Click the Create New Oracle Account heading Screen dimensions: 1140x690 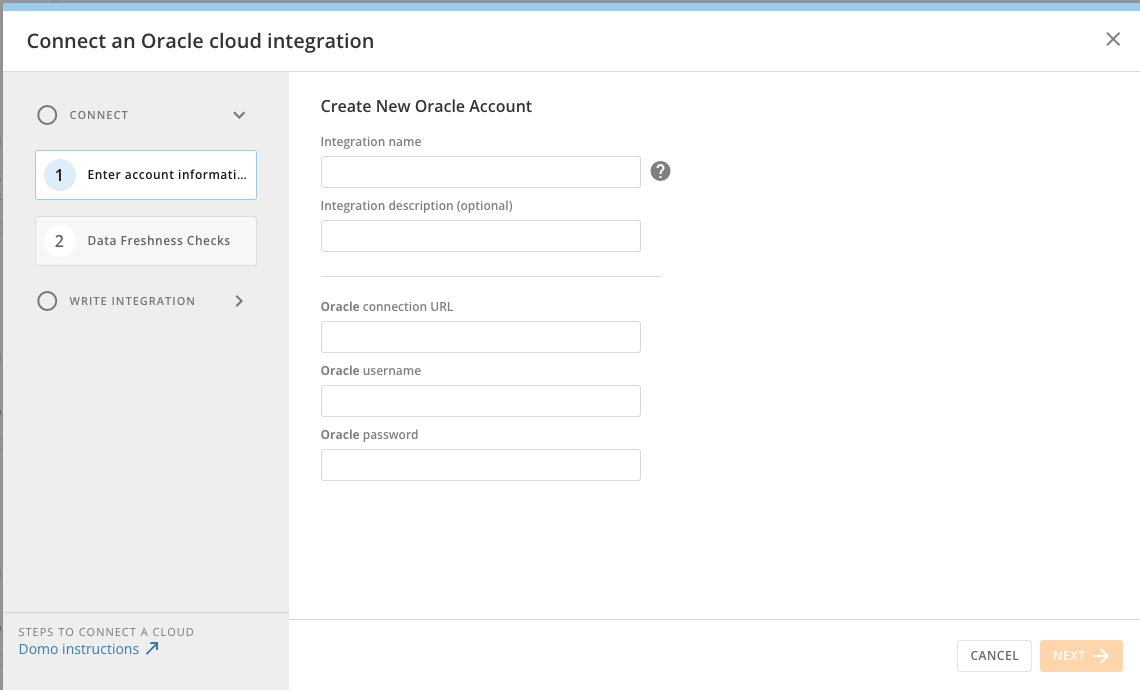[426, 106]
